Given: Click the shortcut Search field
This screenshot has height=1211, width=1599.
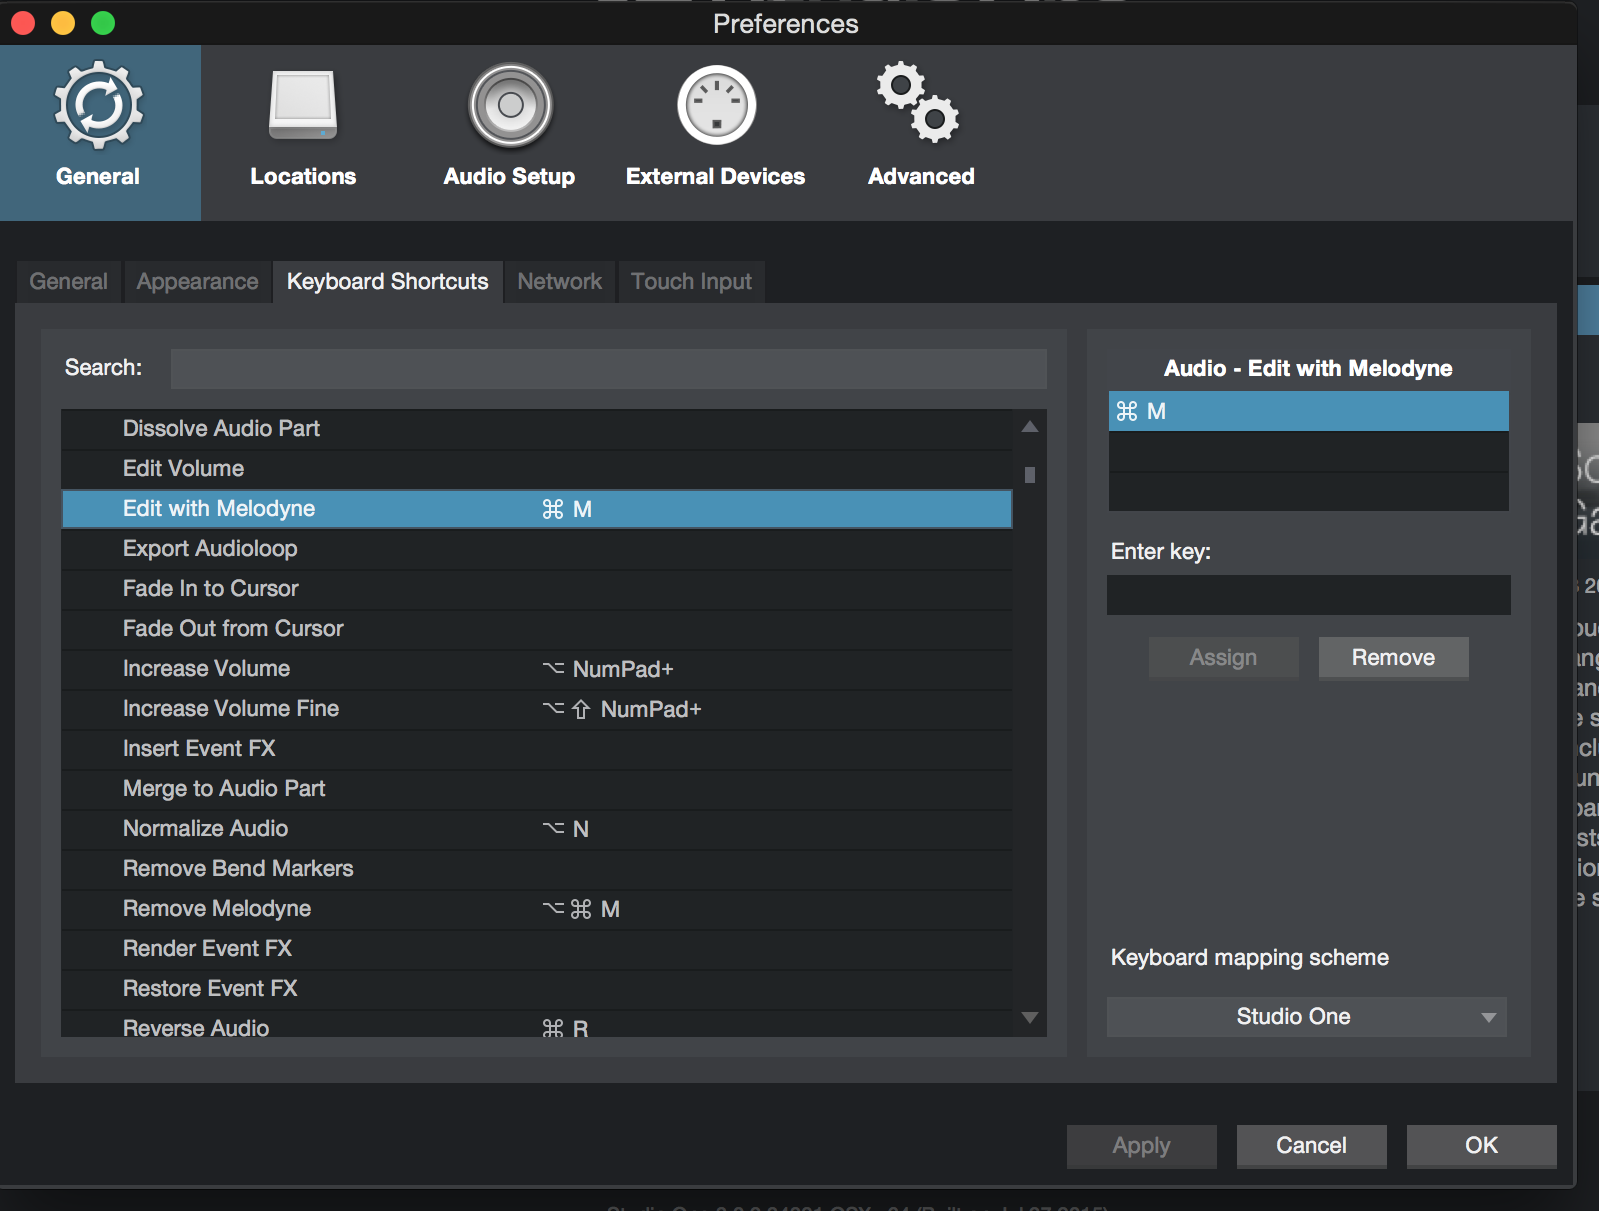Looking at the screenshot, I should coord(608,369).
